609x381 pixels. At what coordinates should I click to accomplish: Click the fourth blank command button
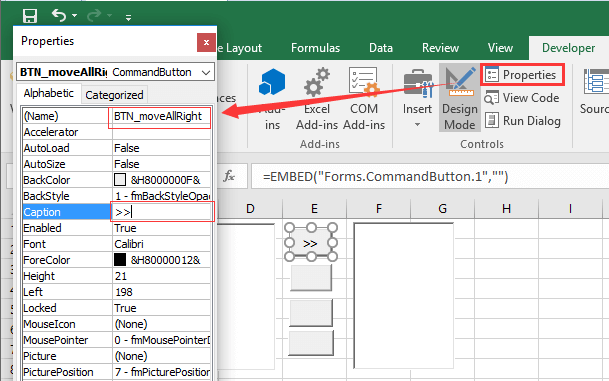(x=311, y=343)
